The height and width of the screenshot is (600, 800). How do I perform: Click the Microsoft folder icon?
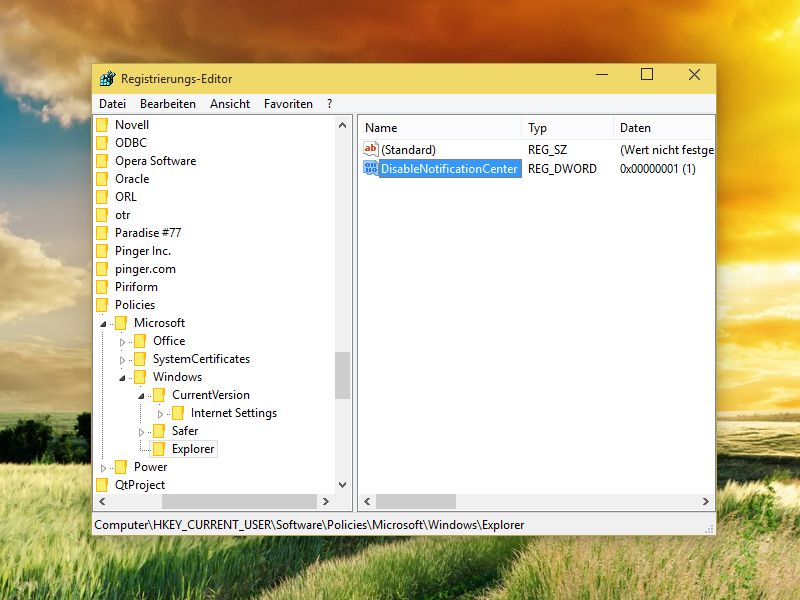[121, 323]
